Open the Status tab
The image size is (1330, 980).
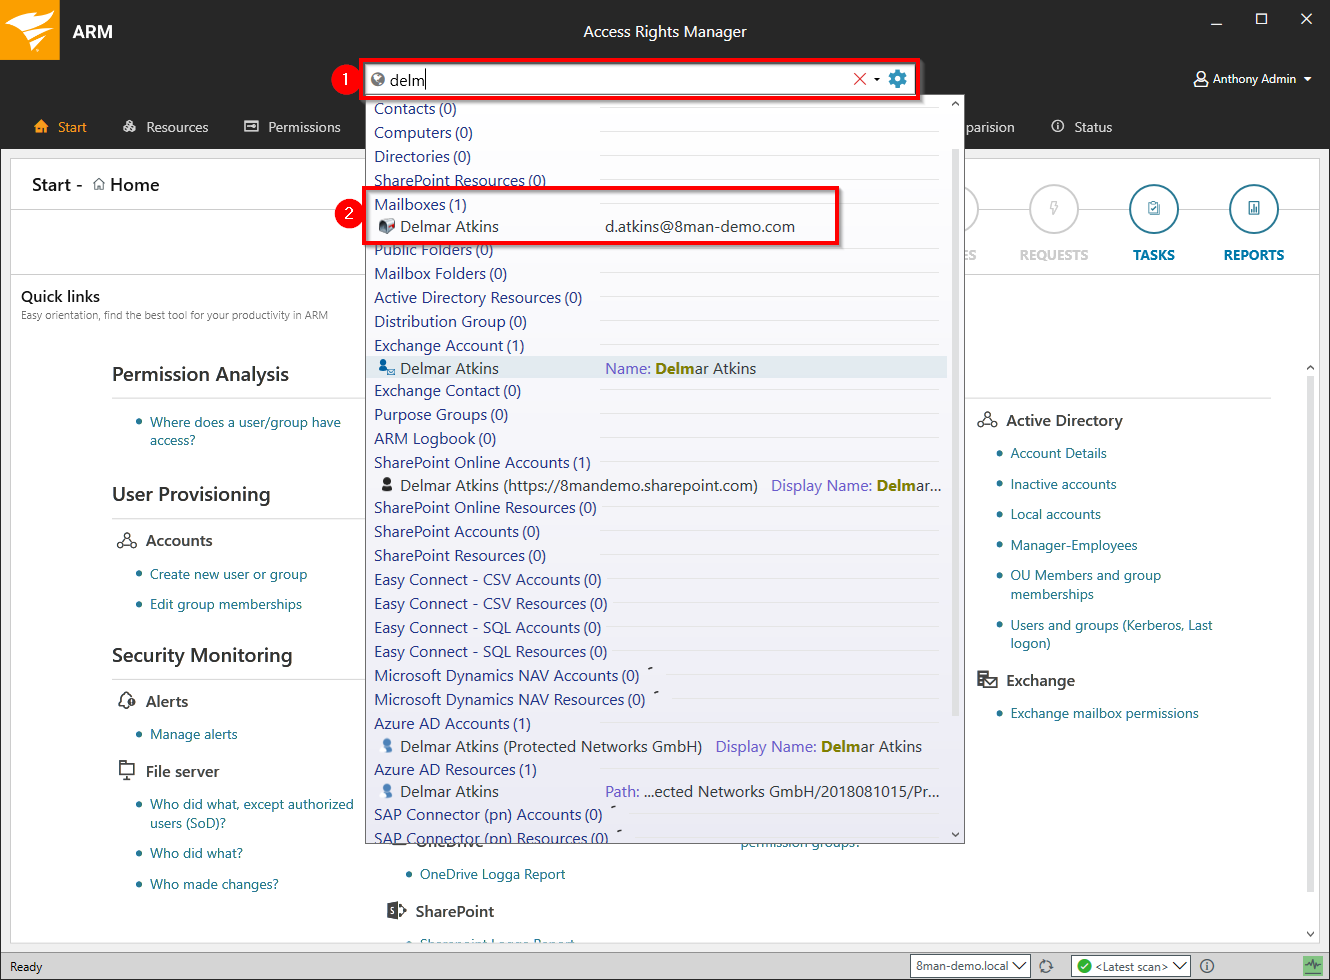(x=1081, y=127)
